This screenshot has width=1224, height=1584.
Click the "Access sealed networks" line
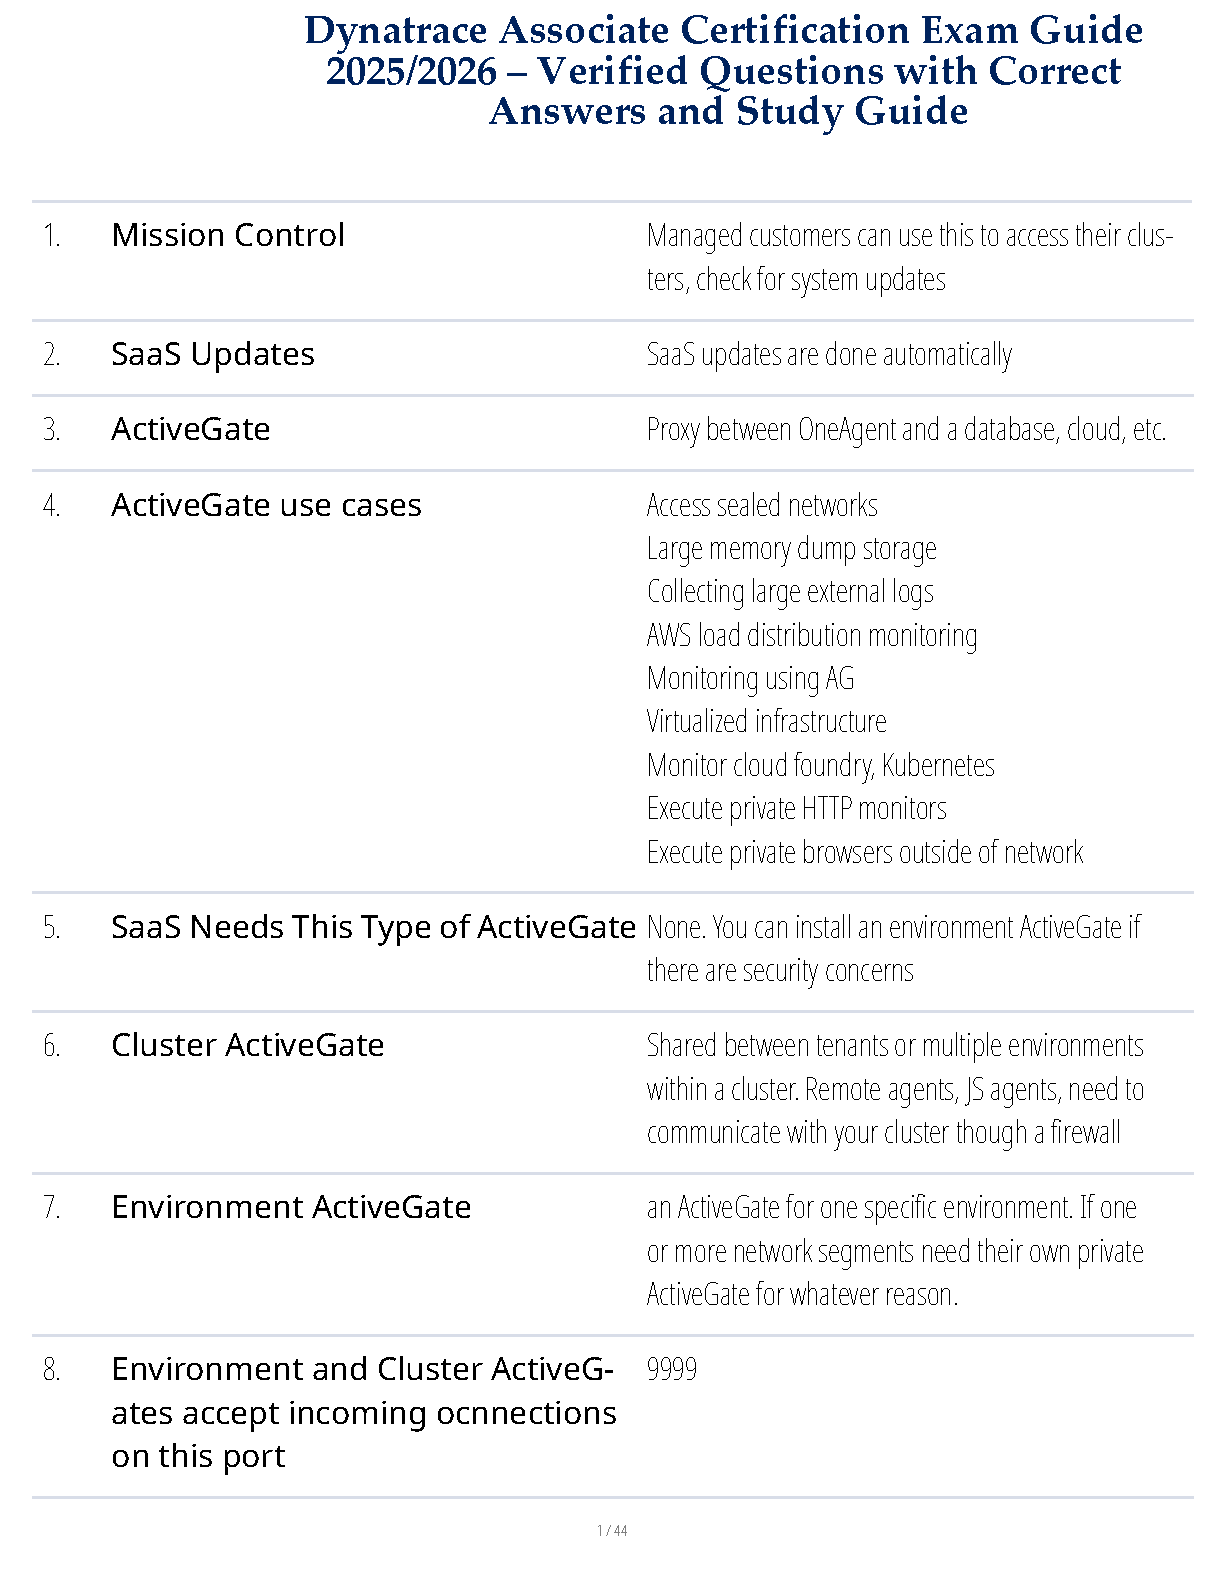762,505
